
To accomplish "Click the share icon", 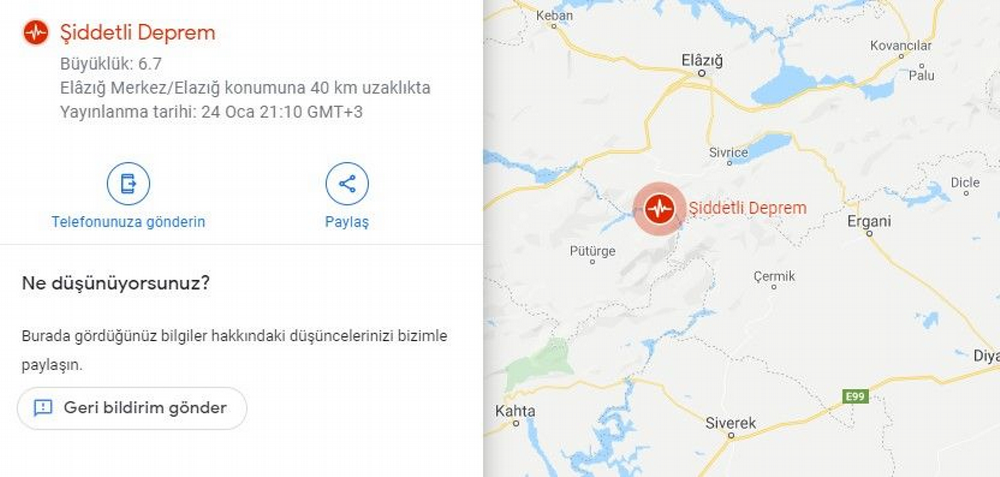I will click(347, 184).
